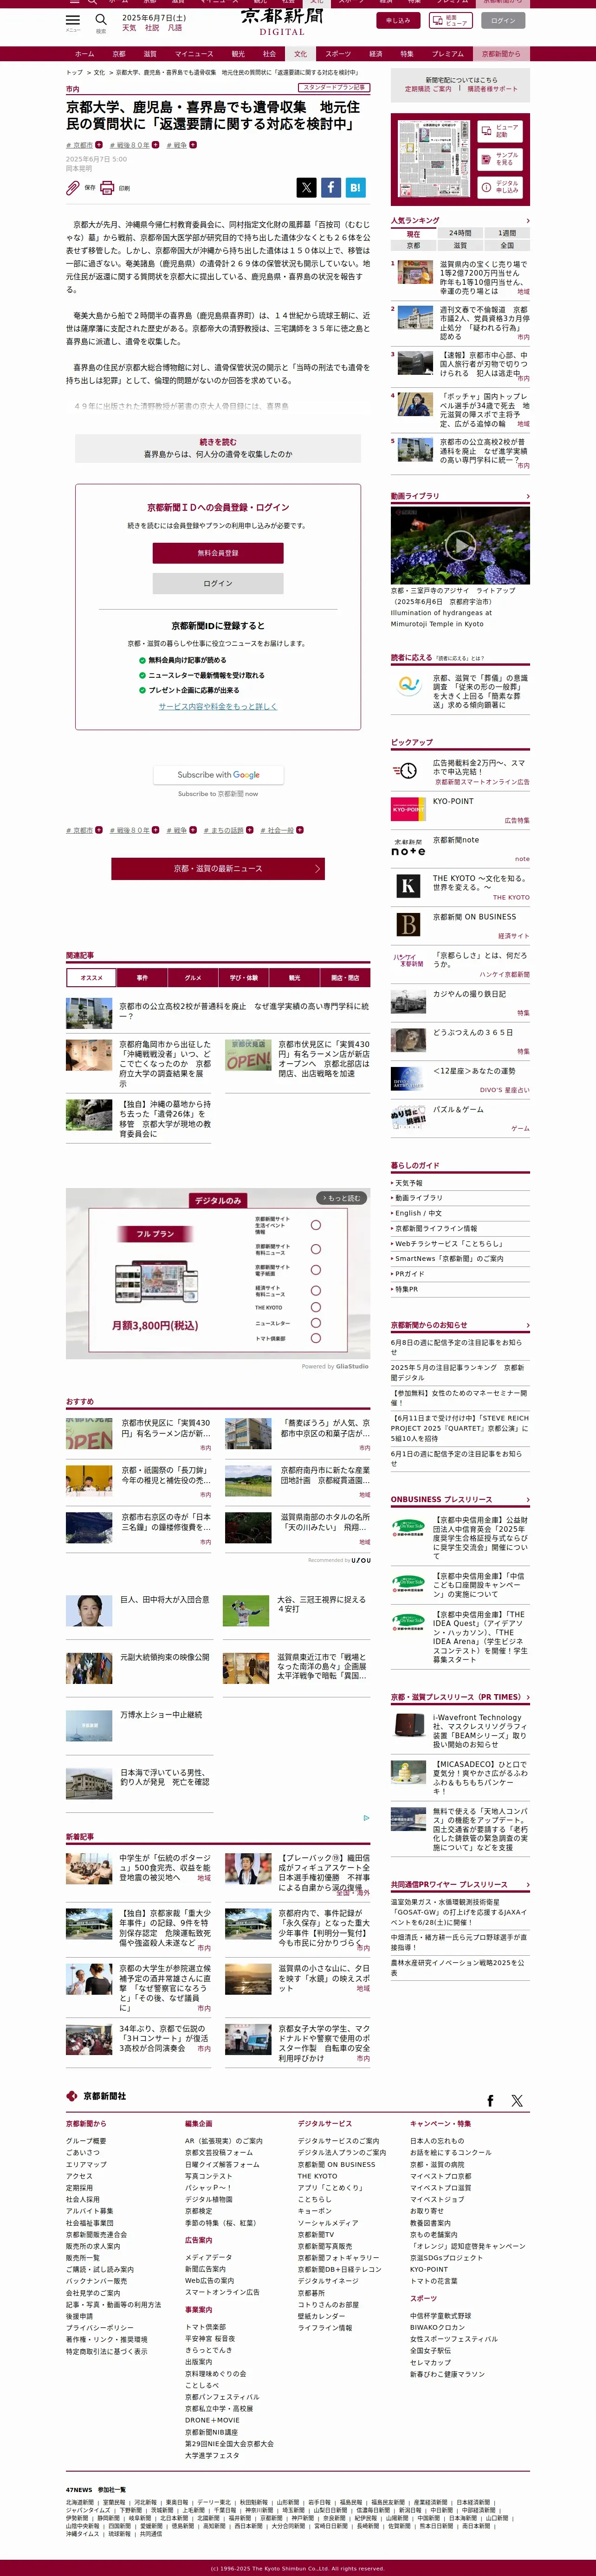Click 続きを読む expand article
This screenshot has width=596, height=2576.
[x=218, y=447]
